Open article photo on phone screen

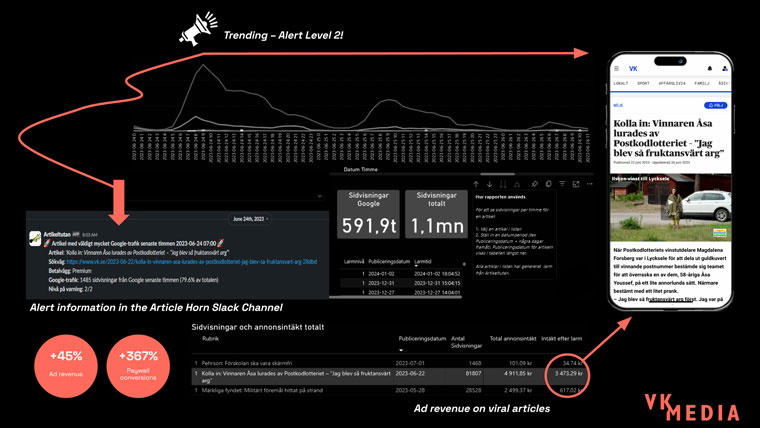[x=671, y=207]
